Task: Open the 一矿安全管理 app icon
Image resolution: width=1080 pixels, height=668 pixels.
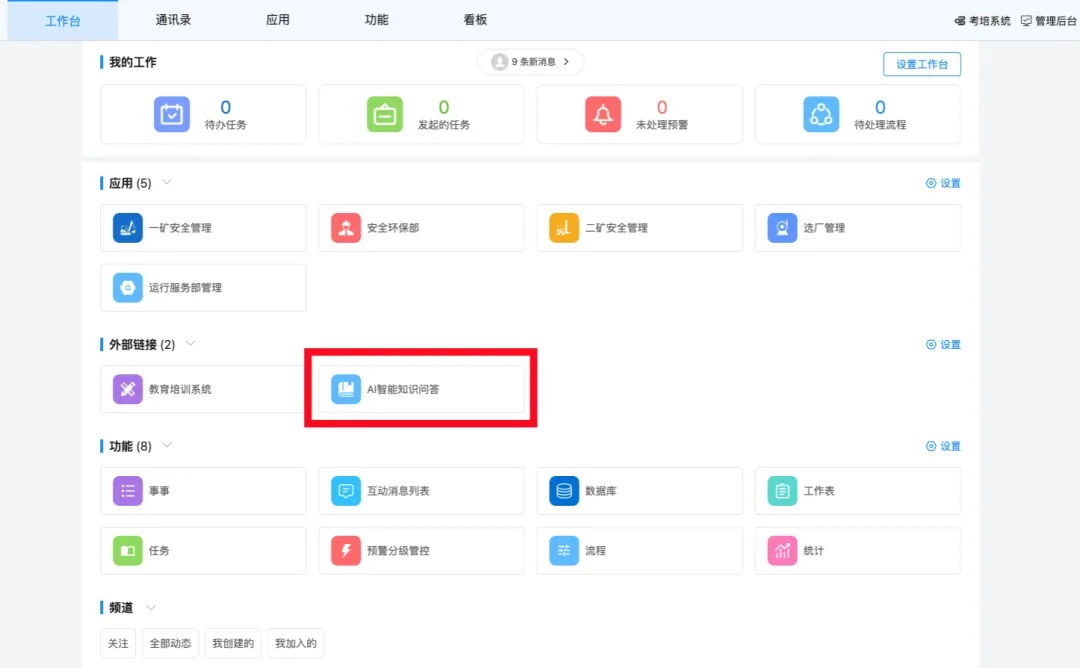Action: (128, 228)
